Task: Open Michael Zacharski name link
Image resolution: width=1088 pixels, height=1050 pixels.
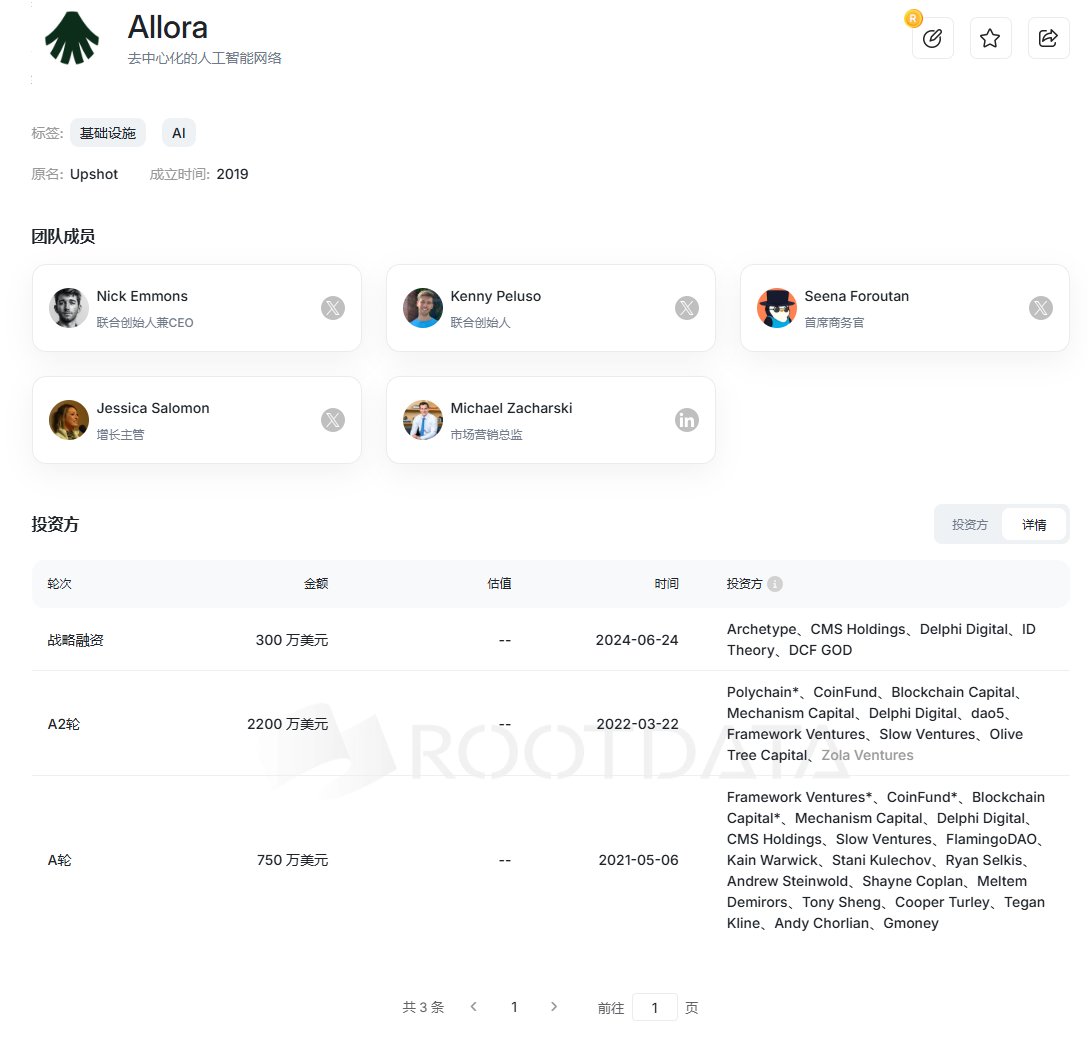Action: point(511,408)
